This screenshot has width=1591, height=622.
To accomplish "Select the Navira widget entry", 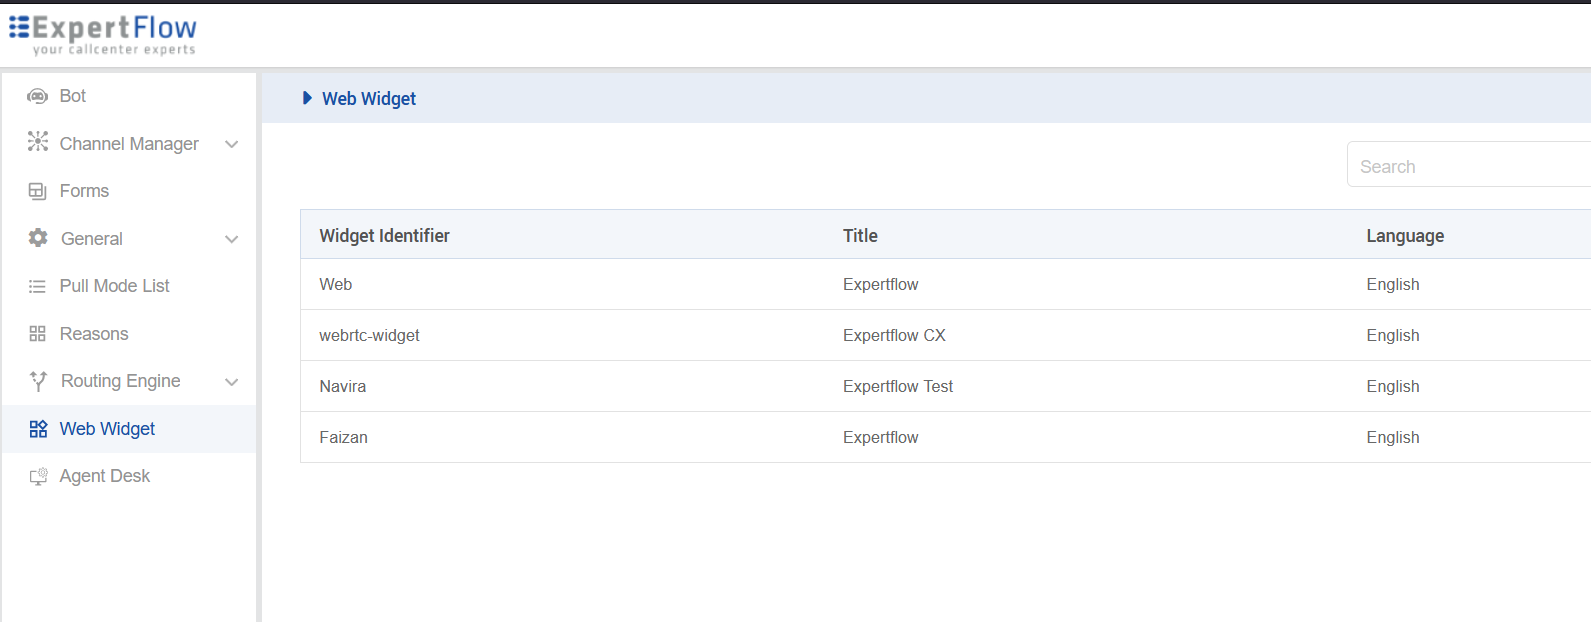I will point(343,387).
